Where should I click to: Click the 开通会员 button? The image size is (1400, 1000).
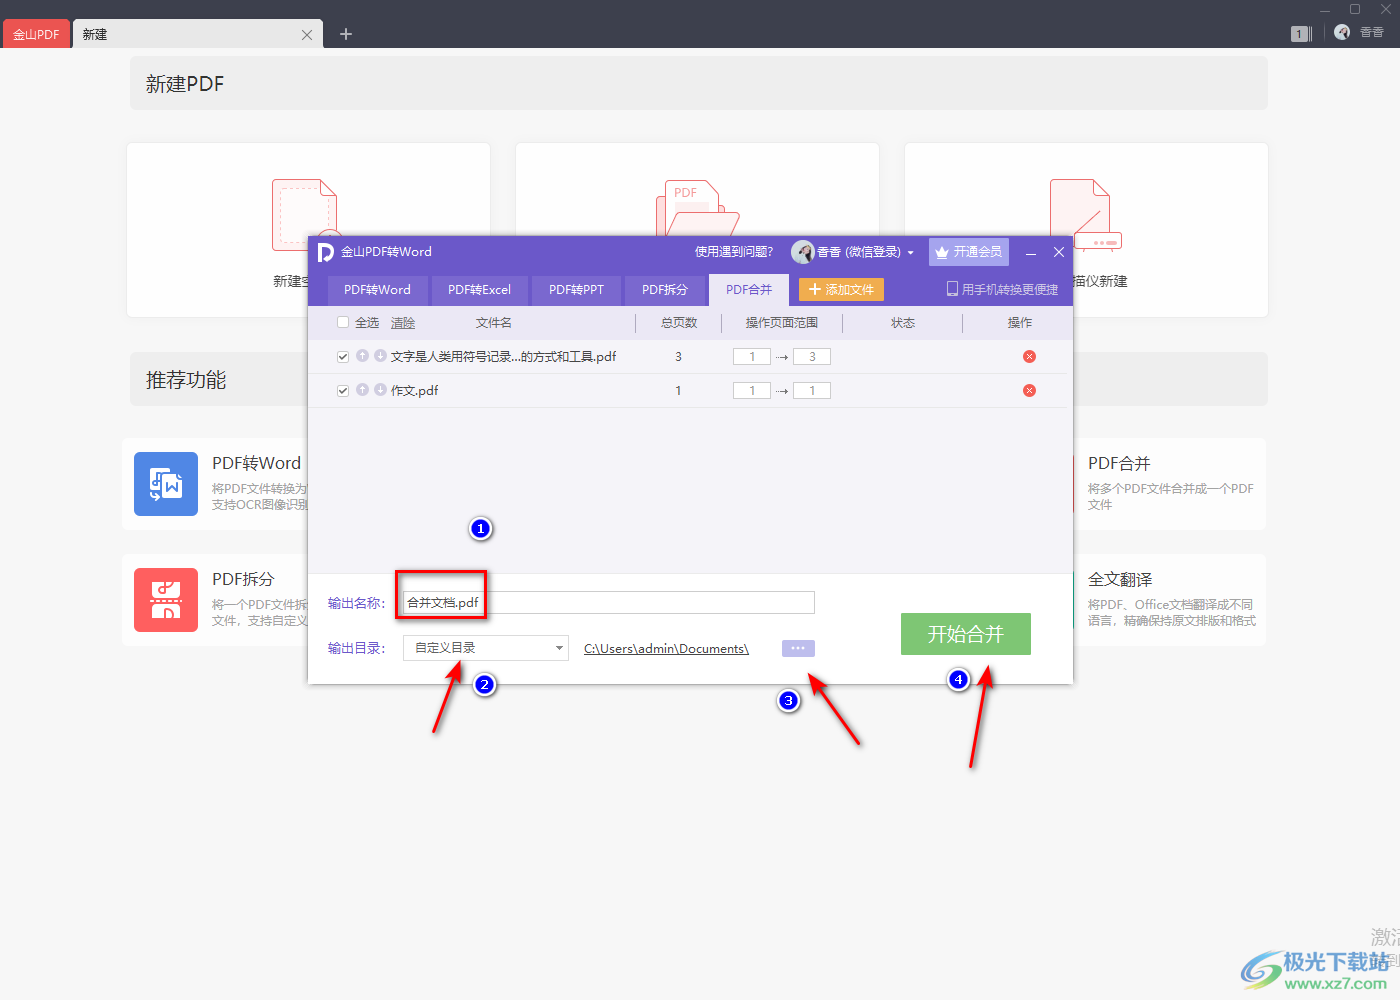click(969, 252)
